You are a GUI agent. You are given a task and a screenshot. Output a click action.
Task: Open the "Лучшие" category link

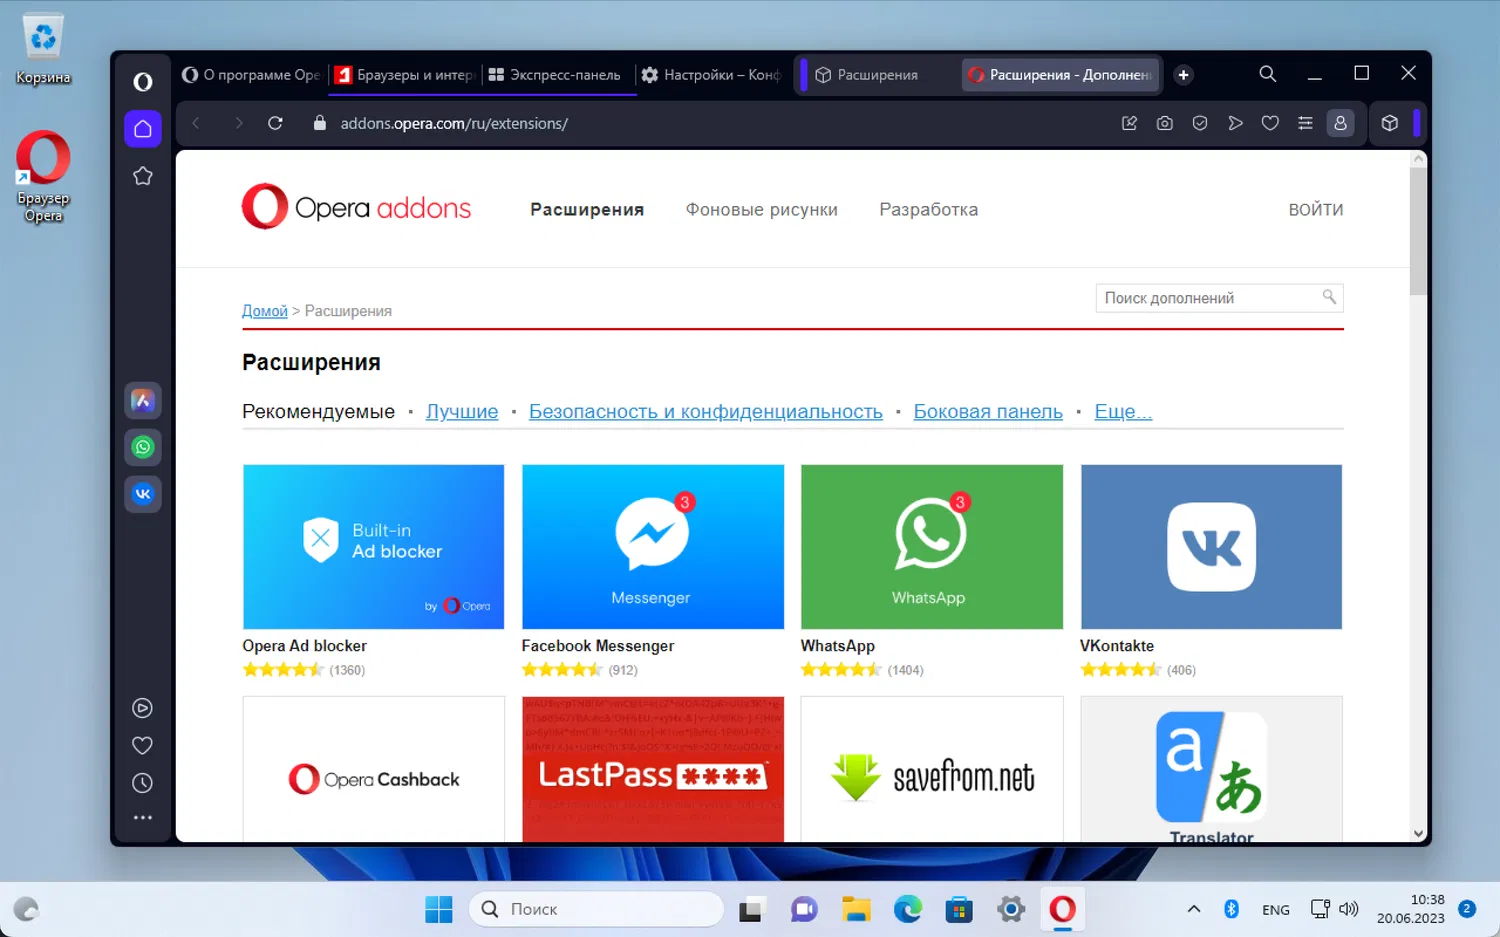(462, 411)
